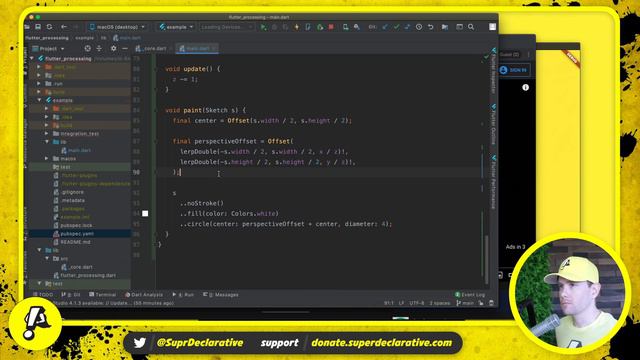Select main.dart in the project tree
This screenshot has width=640, height=360.
coord(76,150)
